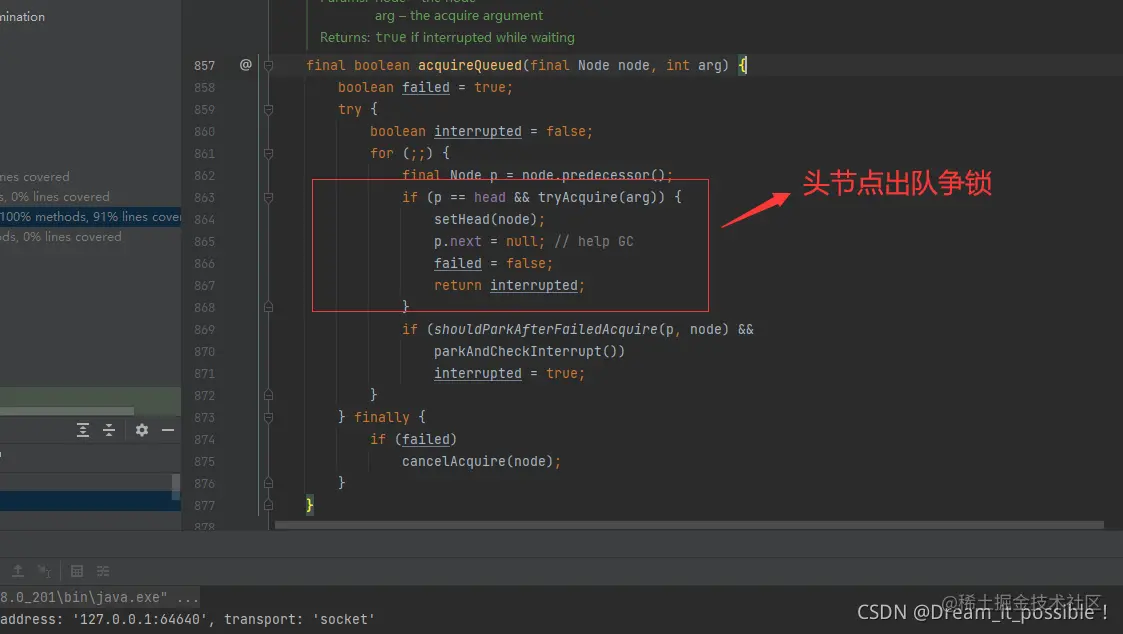The height and width of the screenshot is (634, 1123).
Task: Collapse the try block fold at line 859
Action: pos(269,110)
